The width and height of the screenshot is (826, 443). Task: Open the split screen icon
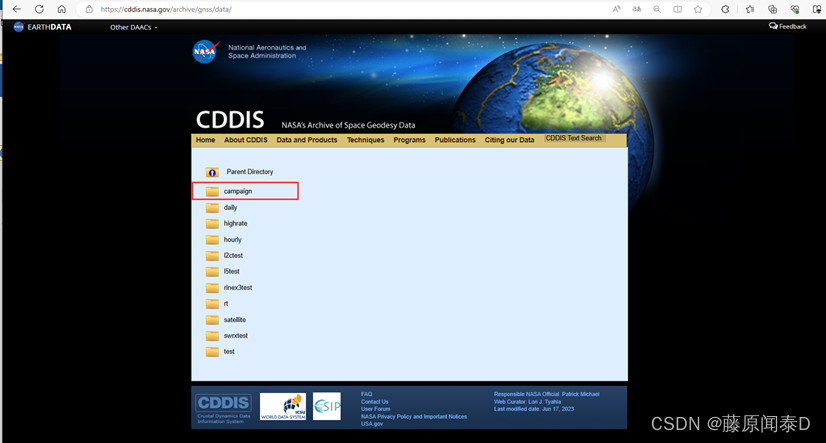[677, 9]
